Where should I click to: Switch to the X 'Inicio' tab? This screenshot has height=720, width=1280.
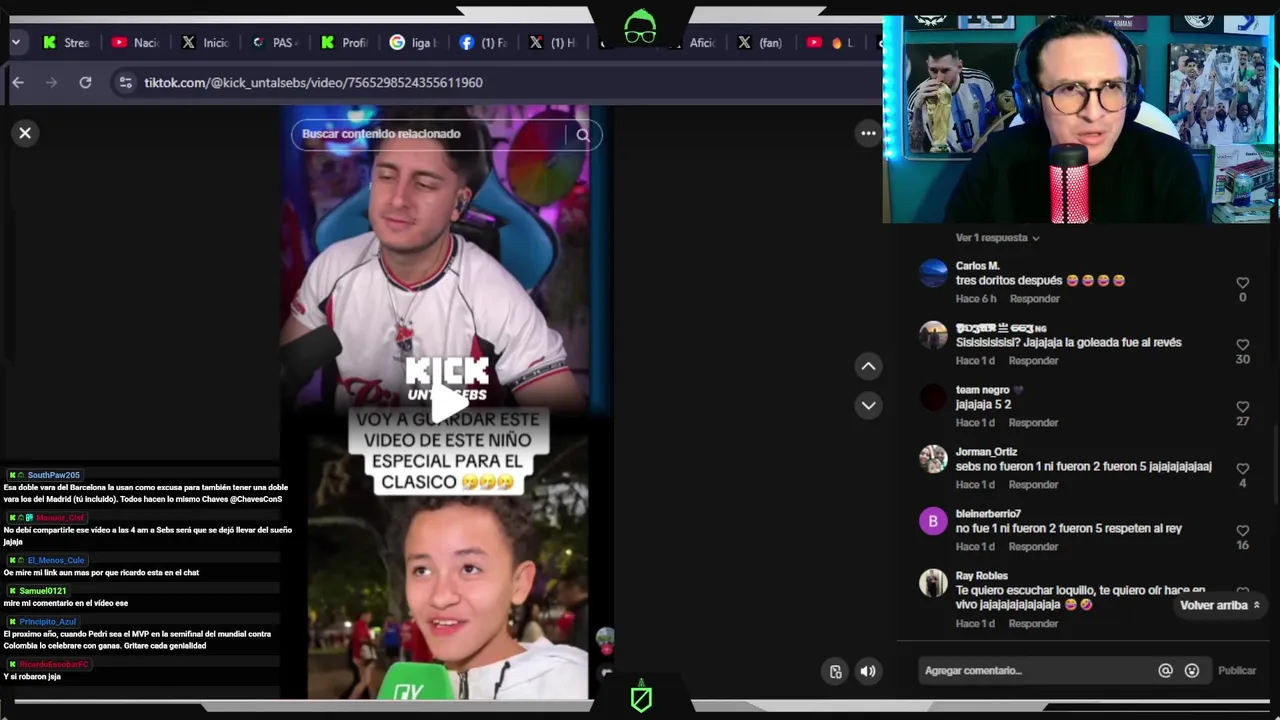[205, 42]
